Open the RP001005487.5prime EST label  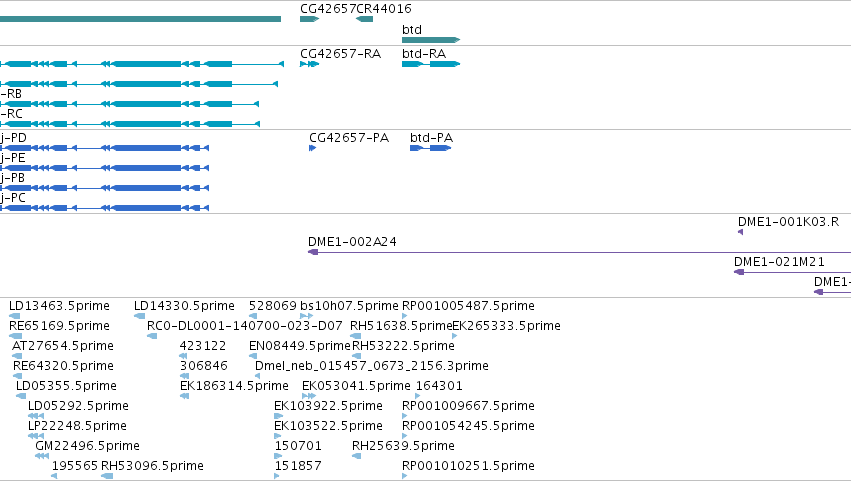tap(468, 306)
